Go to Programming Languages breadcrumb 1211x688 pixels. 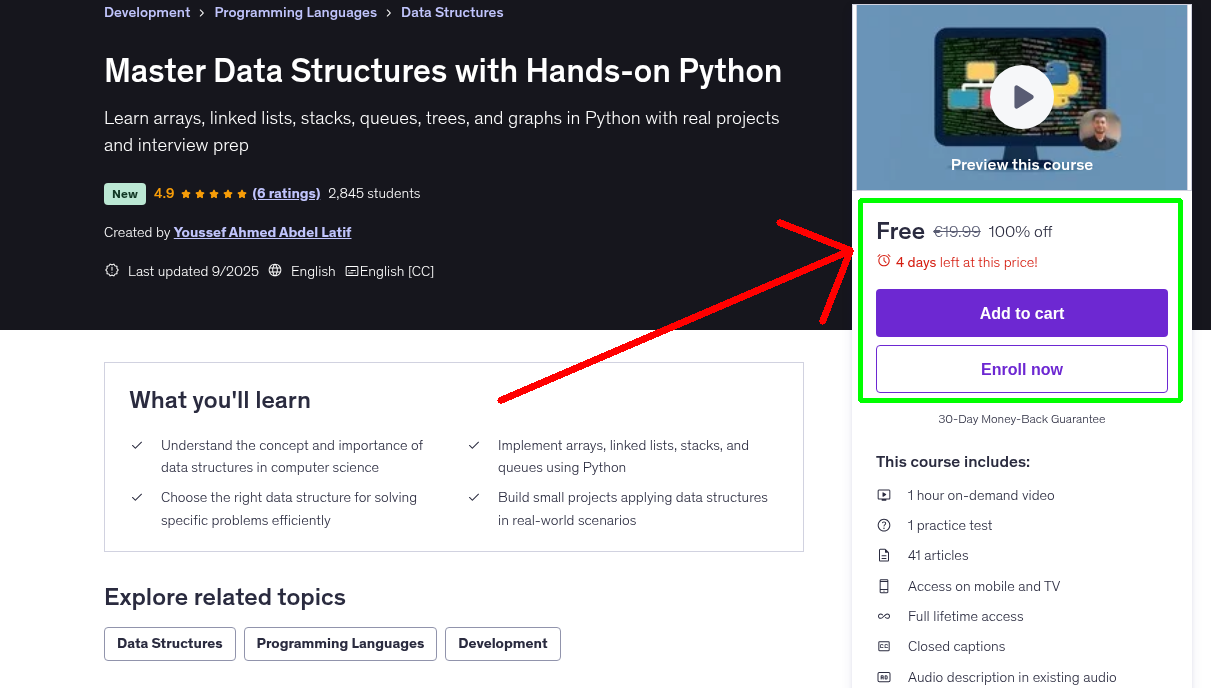[x=295, y=13]
